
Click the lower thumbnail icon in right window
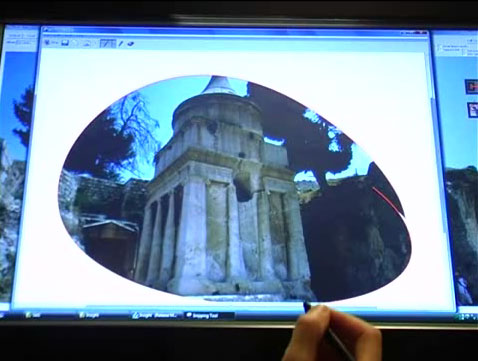(472, 110)
